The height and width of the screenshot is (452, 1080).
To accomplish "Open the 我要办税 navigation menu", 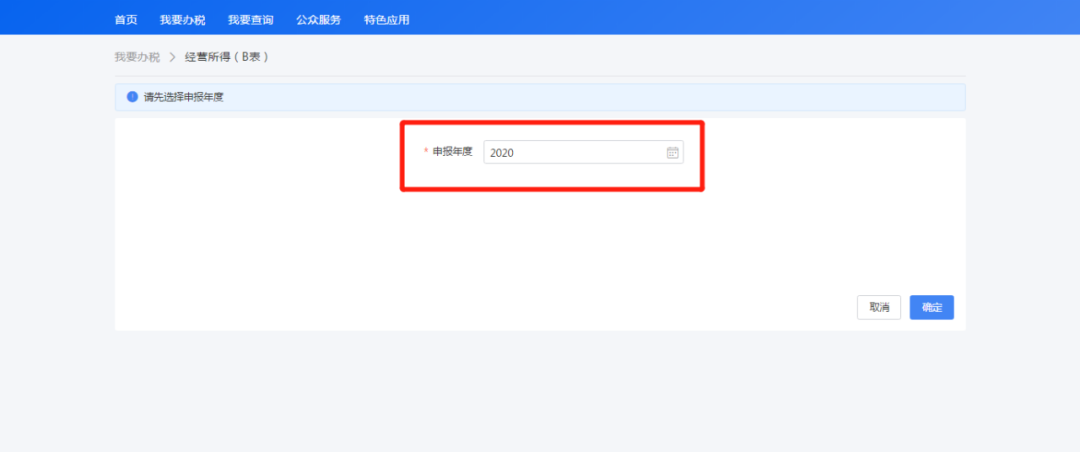I will coord(183,20).
